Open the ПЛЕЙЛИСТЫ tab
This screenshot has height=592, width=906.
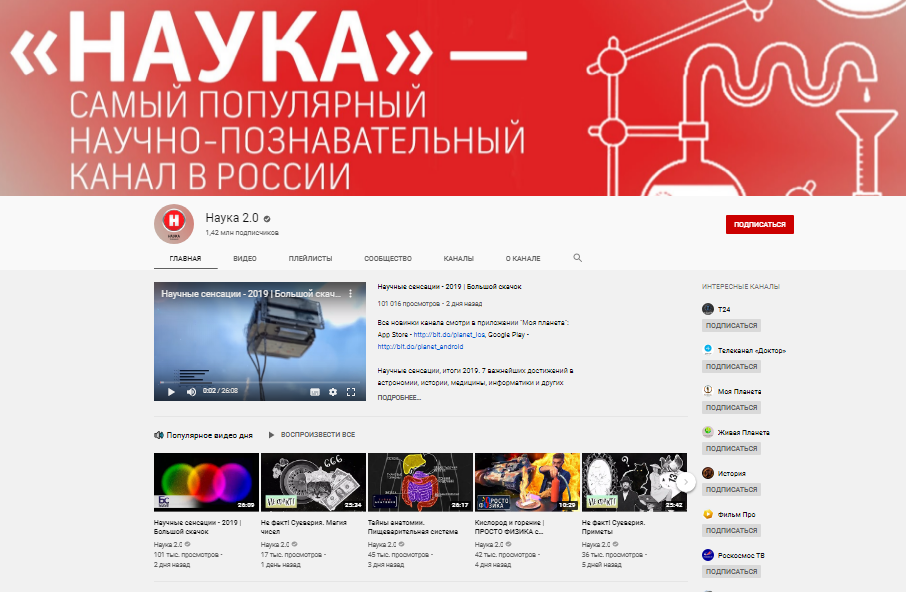[310, 258]
